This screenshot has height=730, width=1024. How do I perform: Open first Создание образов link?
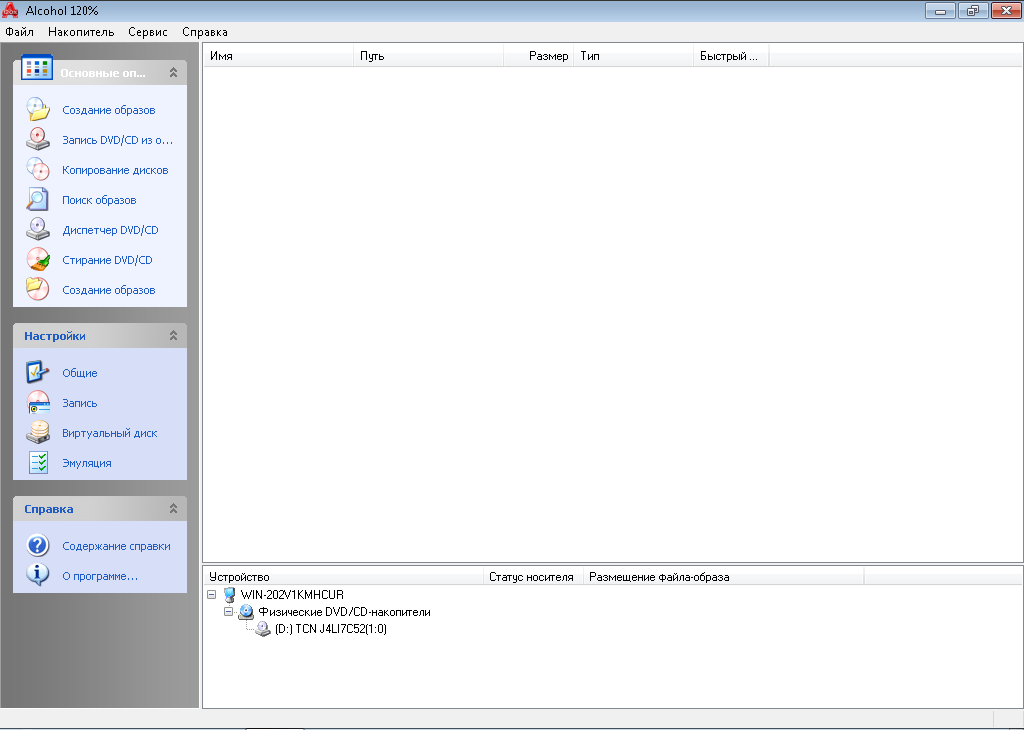click(x=109, y=110)
